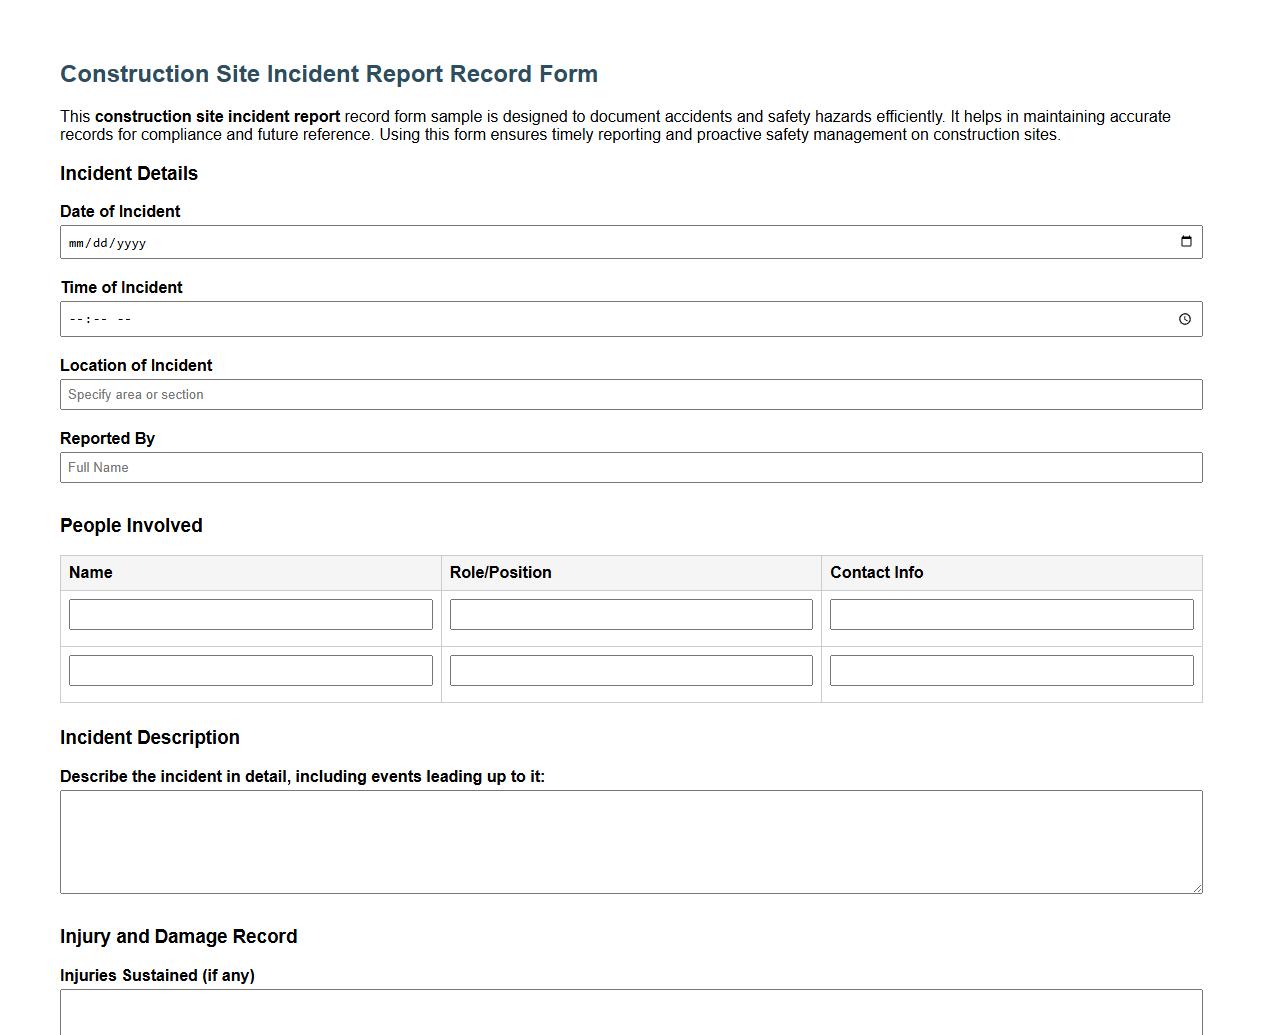
Task: Select the second row Contact Info box
Action: pyautogui.click(x=1010, y=669)
